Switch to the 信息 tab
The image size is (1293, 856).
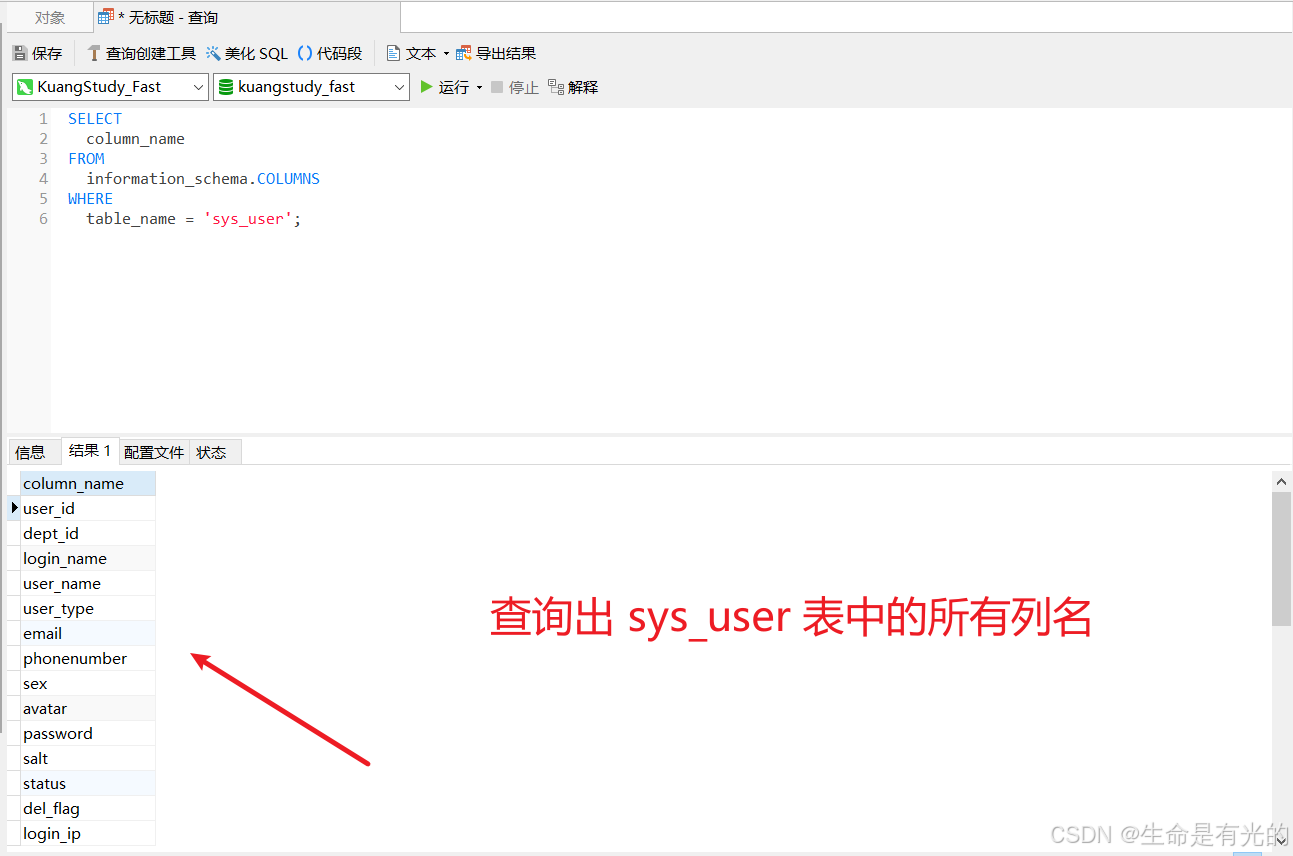point(32,451)
